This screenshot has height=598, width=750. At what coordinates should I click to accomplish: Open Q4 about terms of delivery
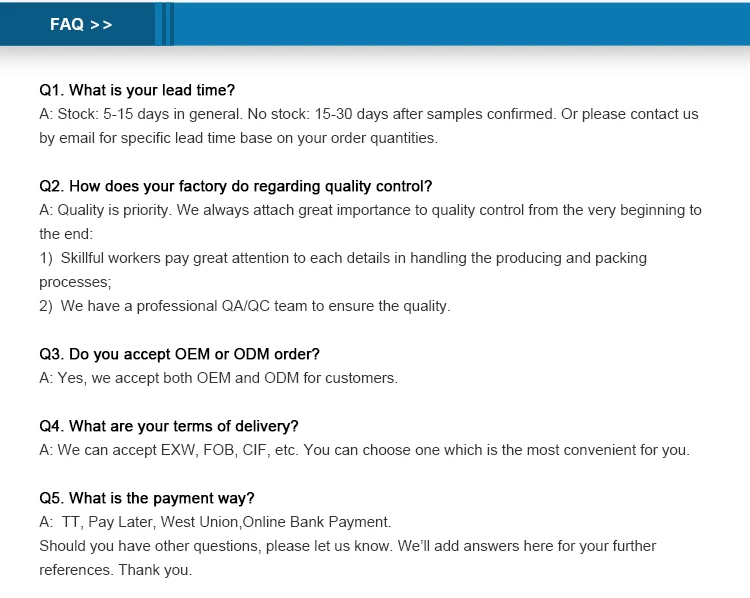click(169, 426)
